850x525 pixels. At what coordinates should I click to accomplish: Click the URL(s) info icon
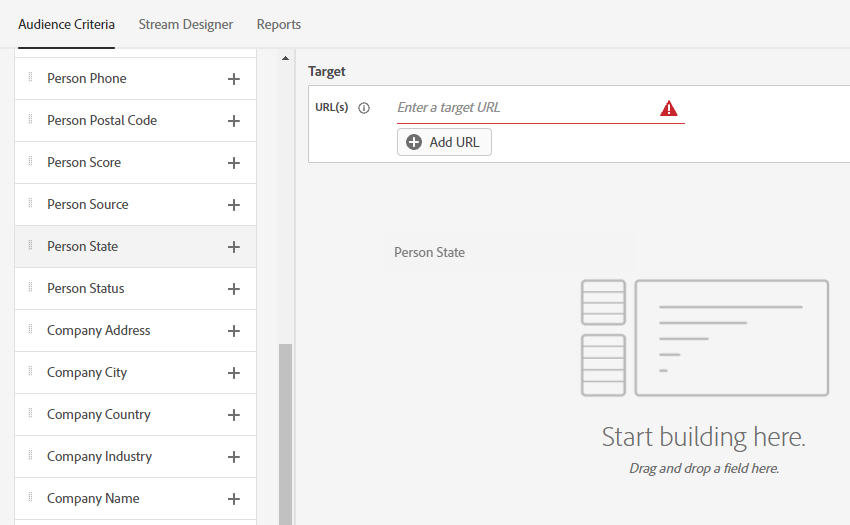point(364,108)
